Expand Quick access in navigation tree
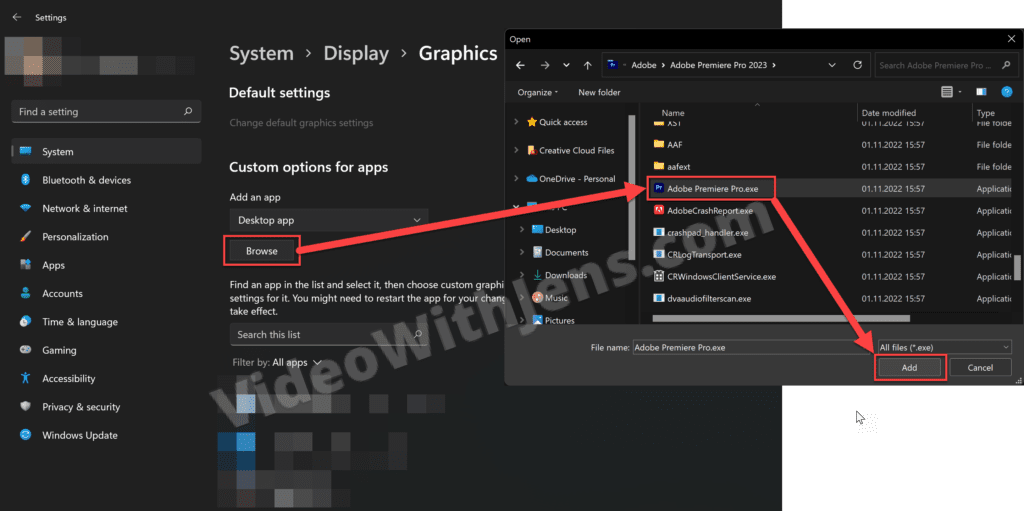Image resolution: width=1024 pixels, height=511 pixels. pos(517,122)
